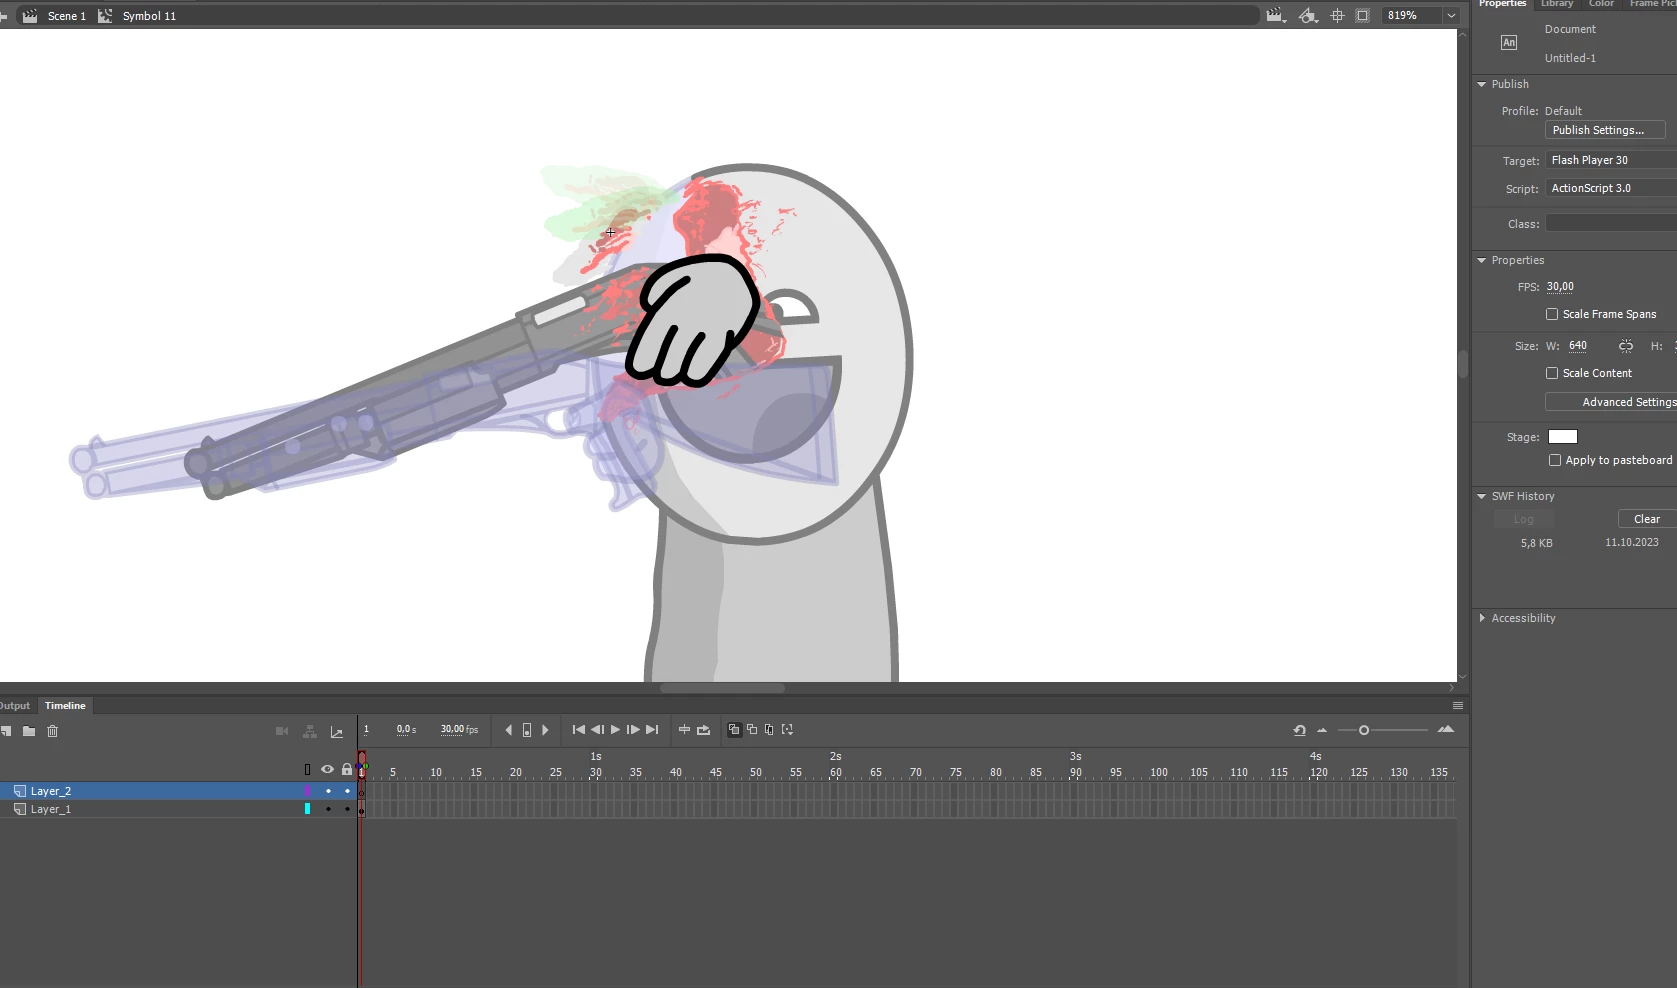1677x988 pixels.
Task: Toggle the Loop playback icon
Action: tap(704, 730)
